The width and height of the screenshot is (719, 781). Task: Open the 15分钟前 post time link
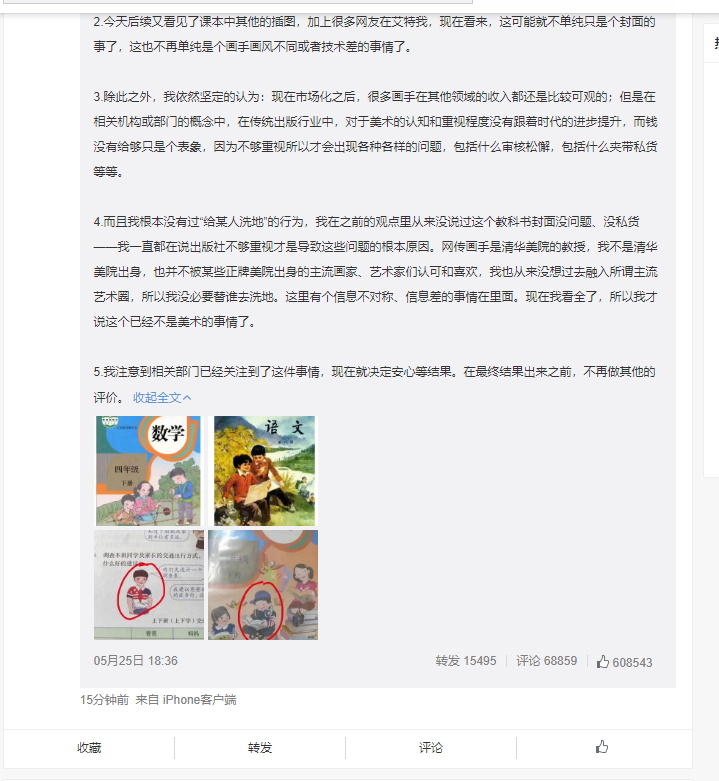(x=105, y=700)
